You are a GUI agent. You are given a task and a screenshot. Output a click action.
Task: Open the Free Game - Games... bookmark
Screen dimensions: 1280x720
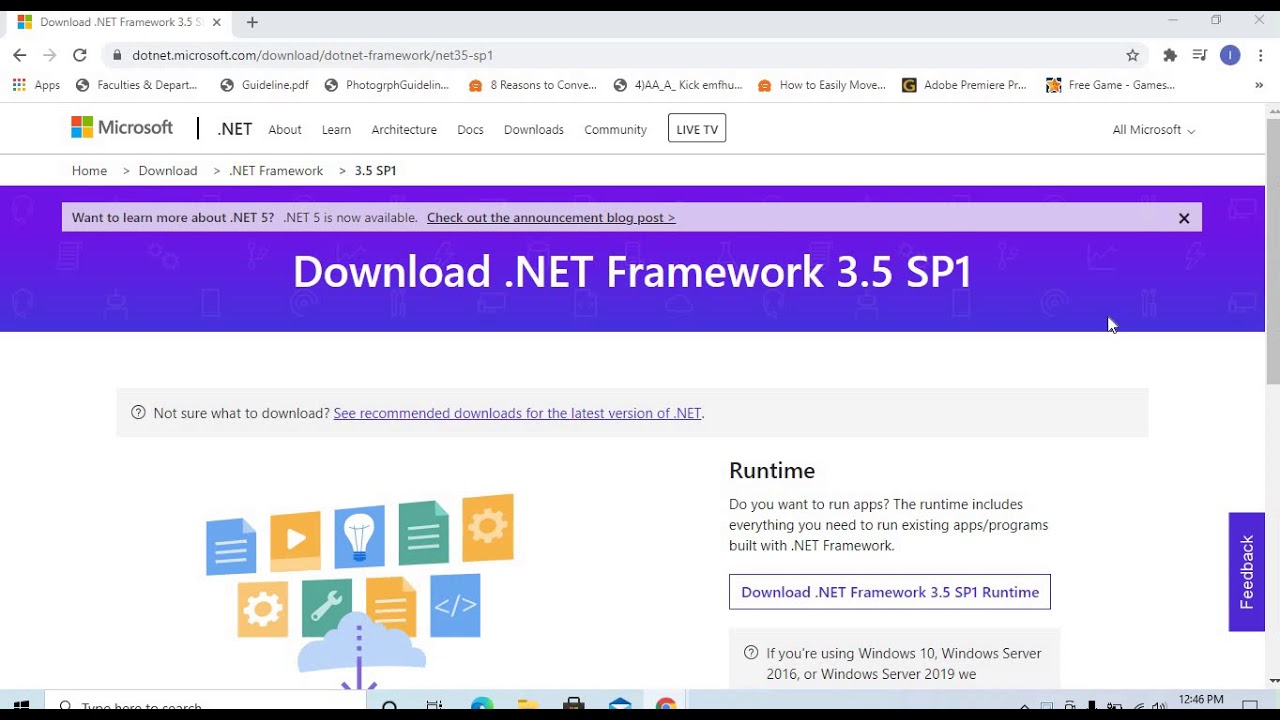tap(1110, 85)
